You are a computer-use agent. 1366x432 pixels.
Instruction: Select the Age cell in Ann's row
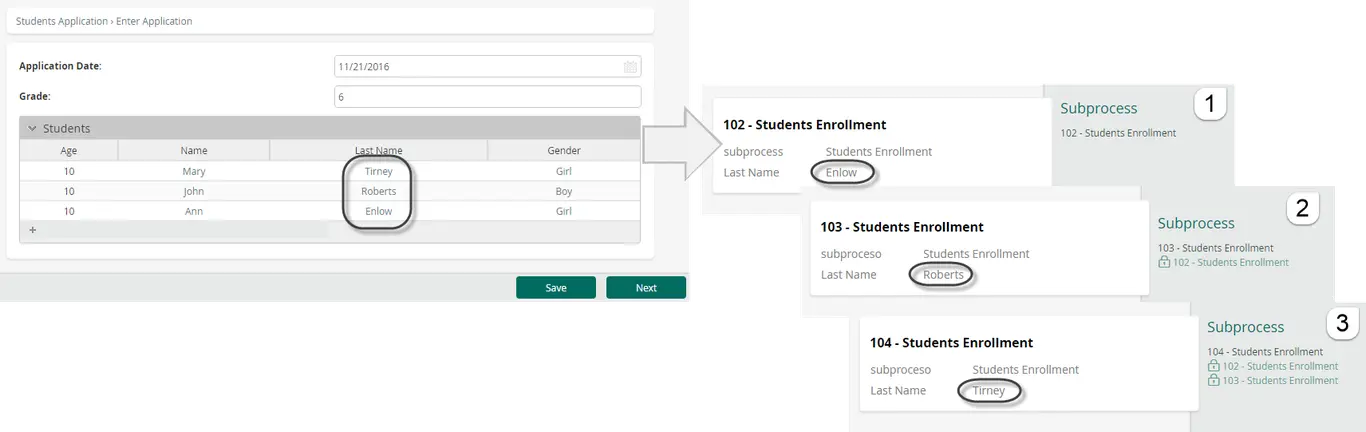69,211
